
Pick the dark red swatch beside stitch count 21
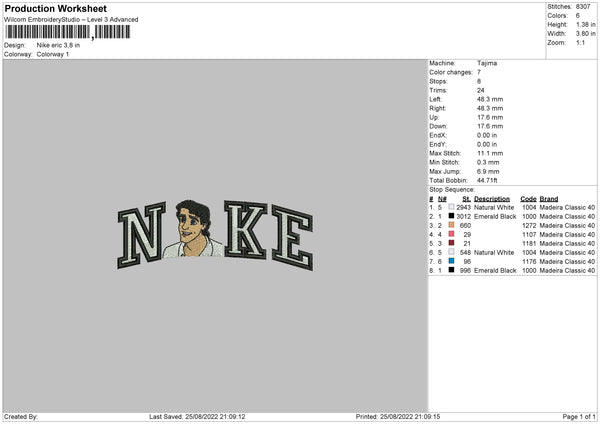pyautogui.click(x=451, y=243)
